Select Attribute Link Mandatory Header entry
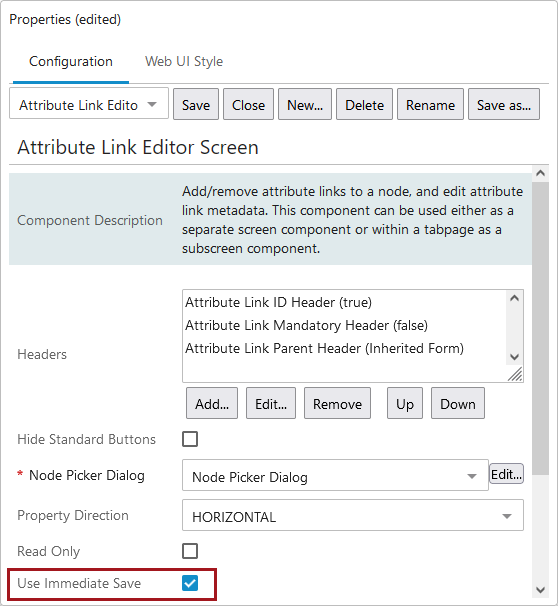Image resolution: width=558 pixels, height=606 pixels. tap(306, 325)
